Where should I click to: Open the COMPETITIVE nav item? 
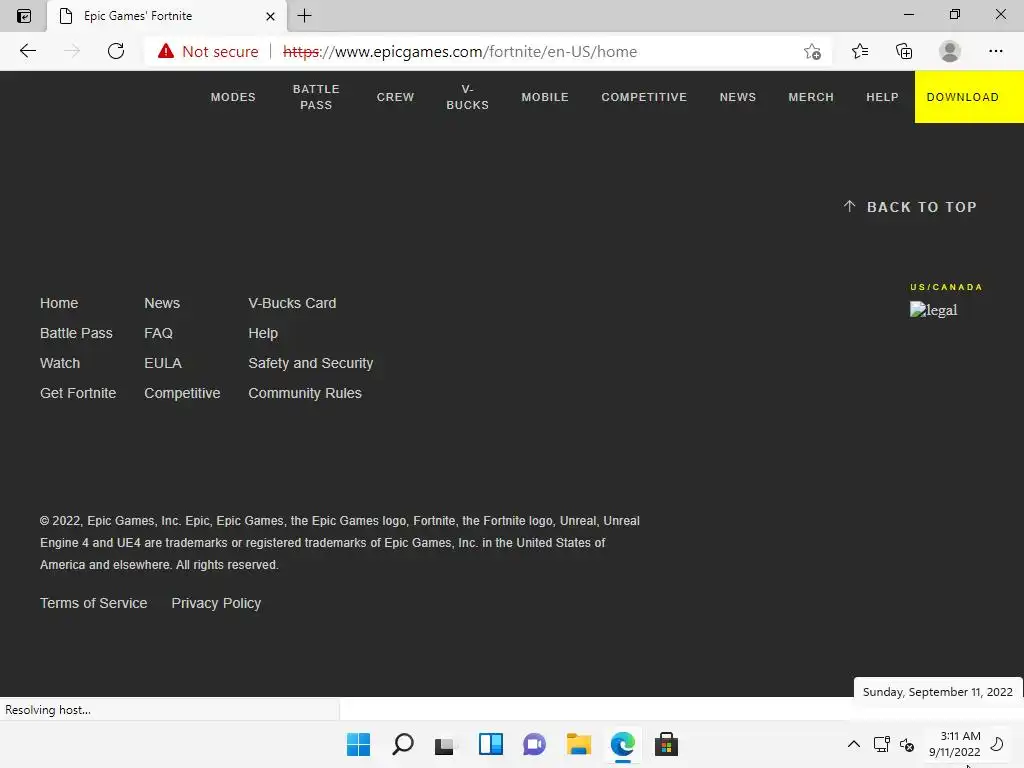click(644, 97)
